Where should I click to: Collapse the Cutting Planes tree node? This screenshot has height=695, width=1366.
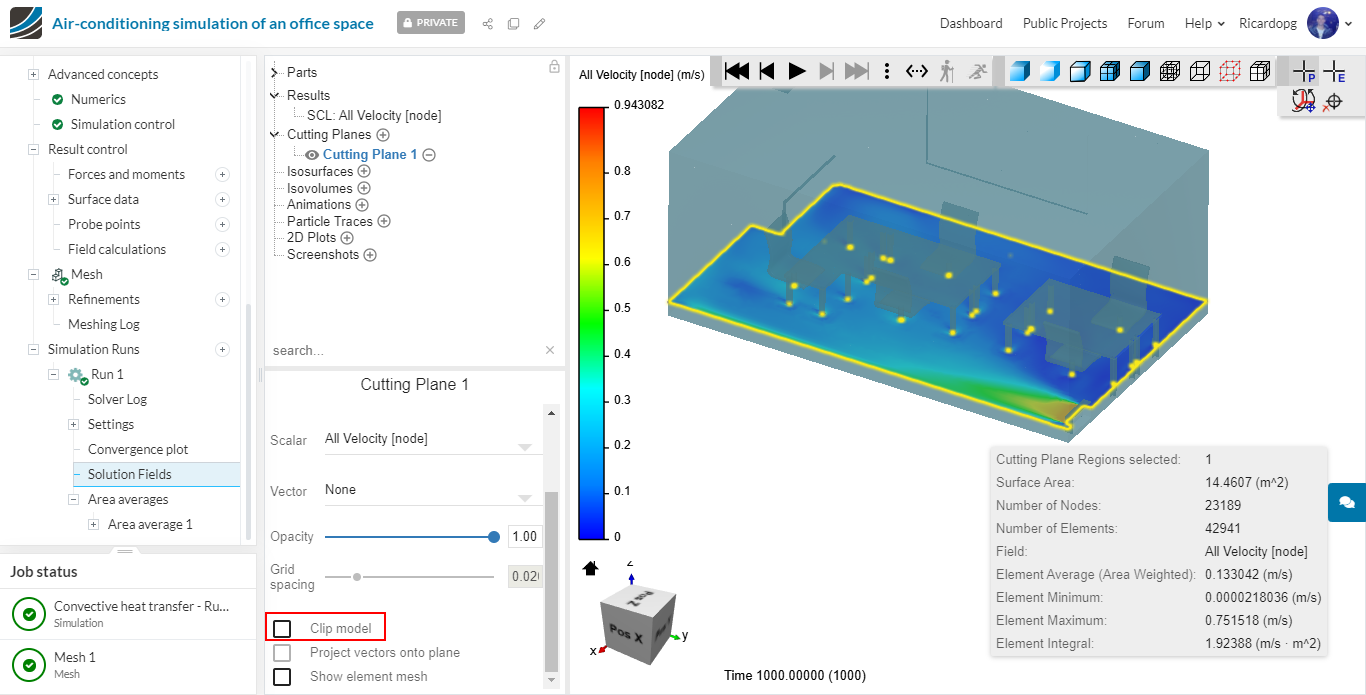275,134
